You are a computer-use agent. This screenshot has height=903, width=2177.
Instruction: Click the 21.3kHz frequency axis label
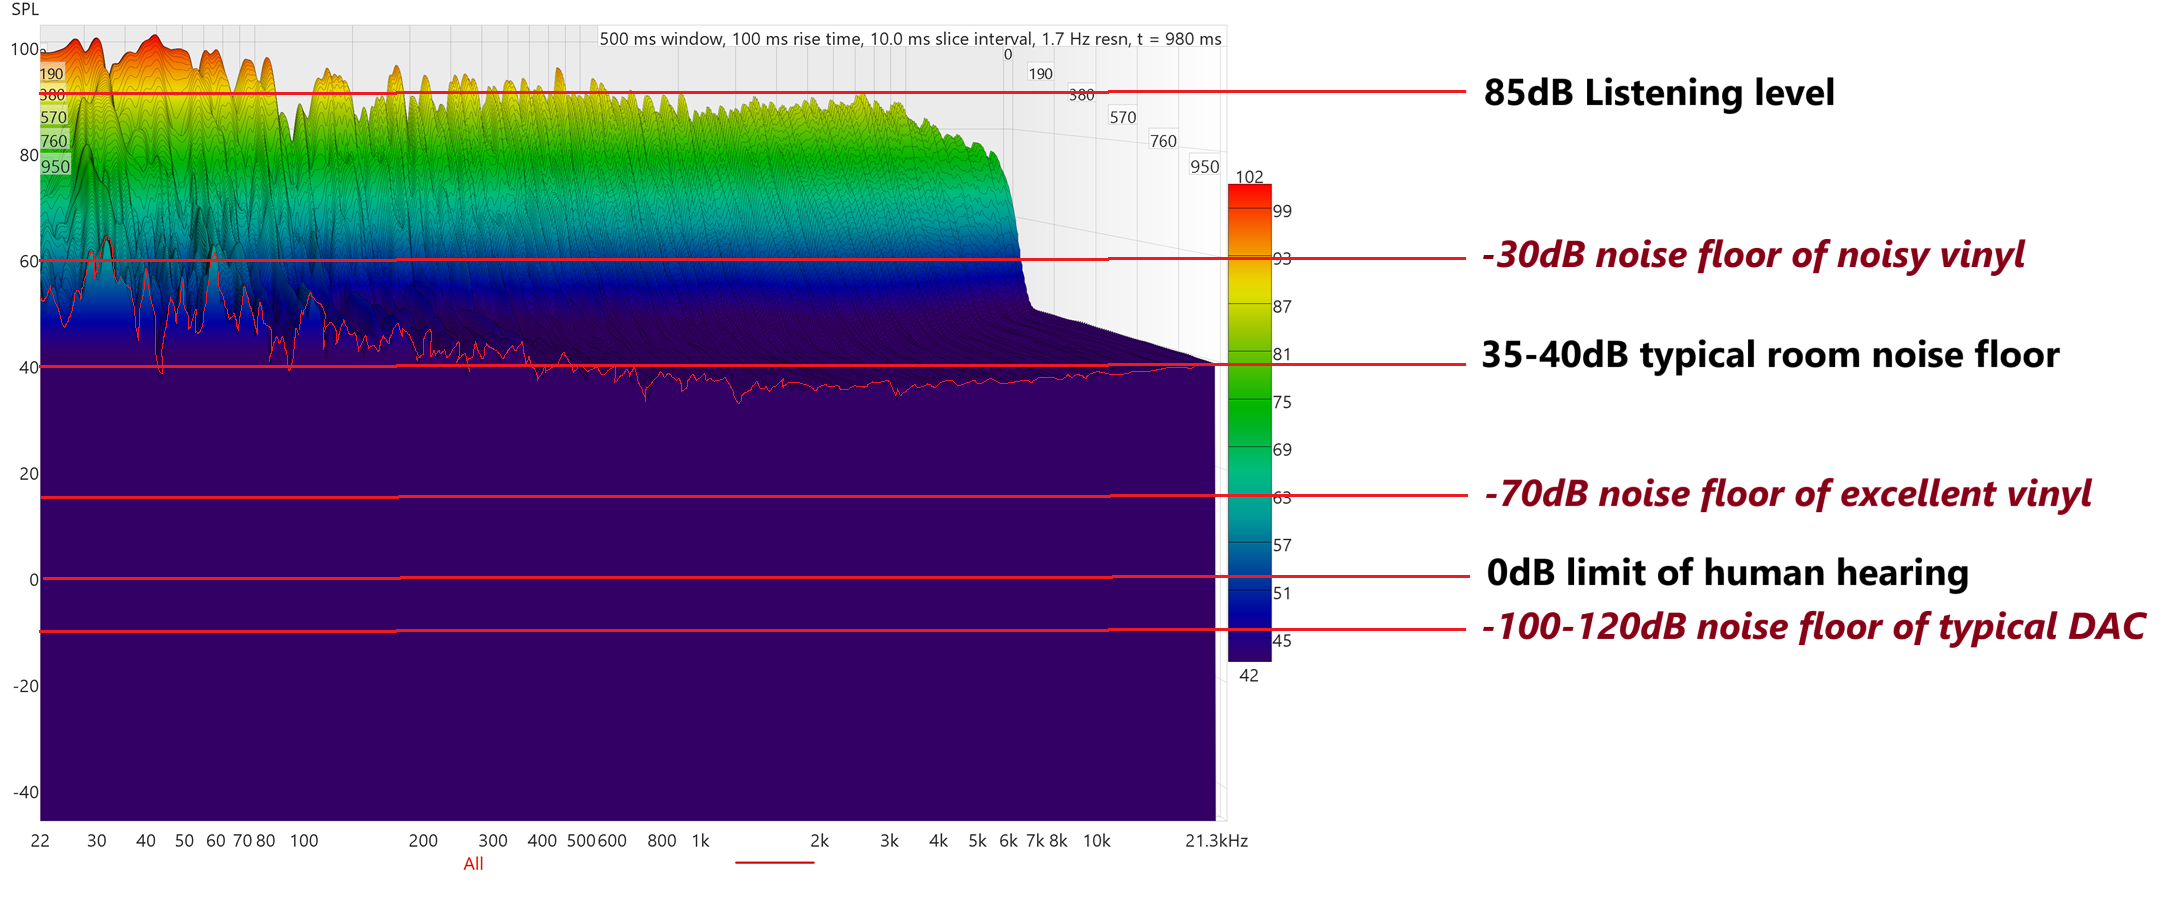(x=1216, y=841)
